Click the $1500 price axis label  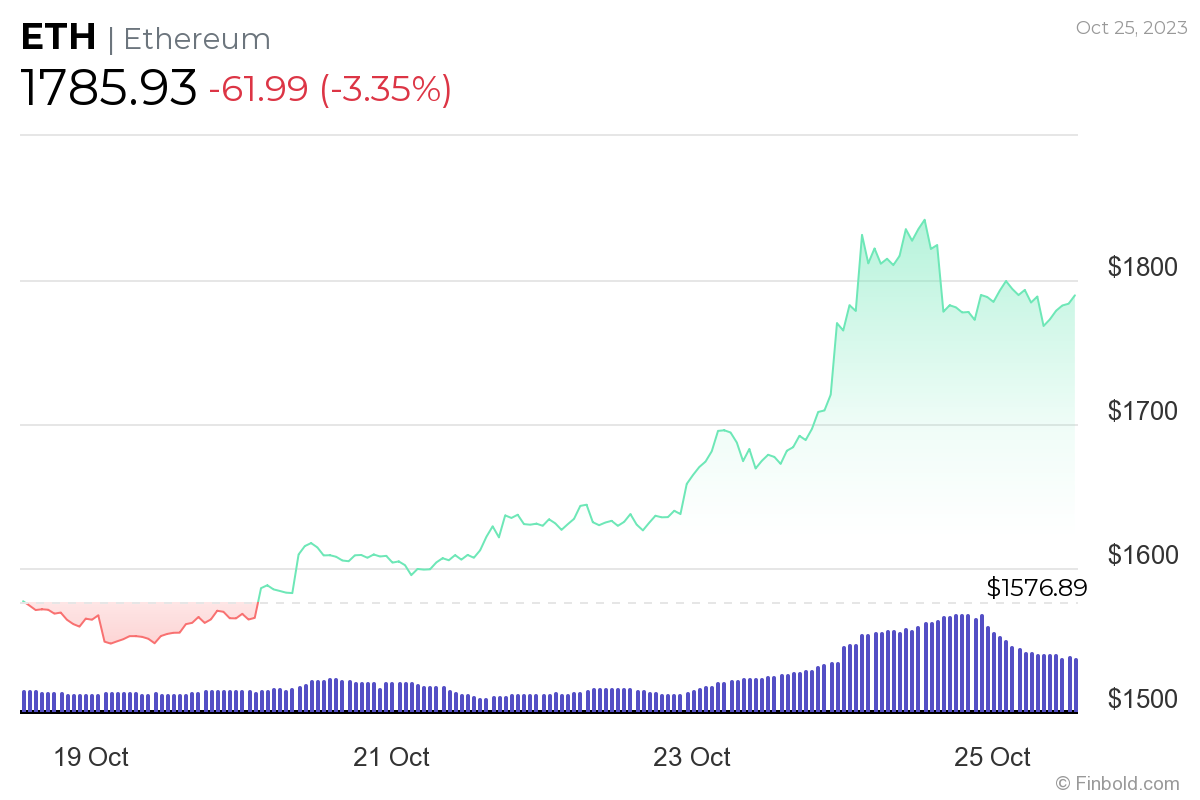1143,699
